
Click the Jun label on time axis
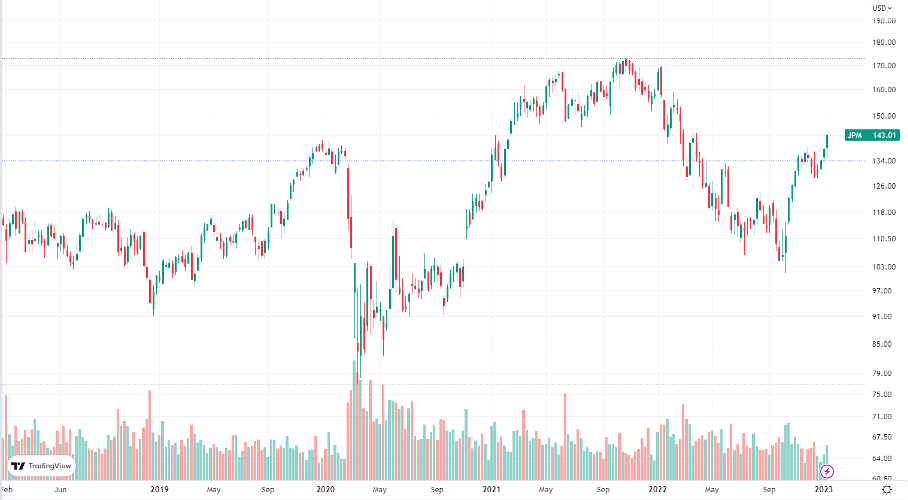60,490
